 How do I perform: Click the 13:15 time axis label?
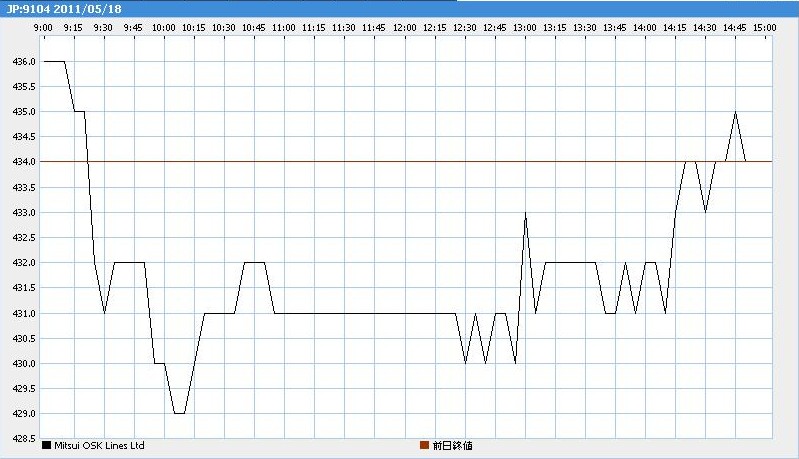(555, 28)
